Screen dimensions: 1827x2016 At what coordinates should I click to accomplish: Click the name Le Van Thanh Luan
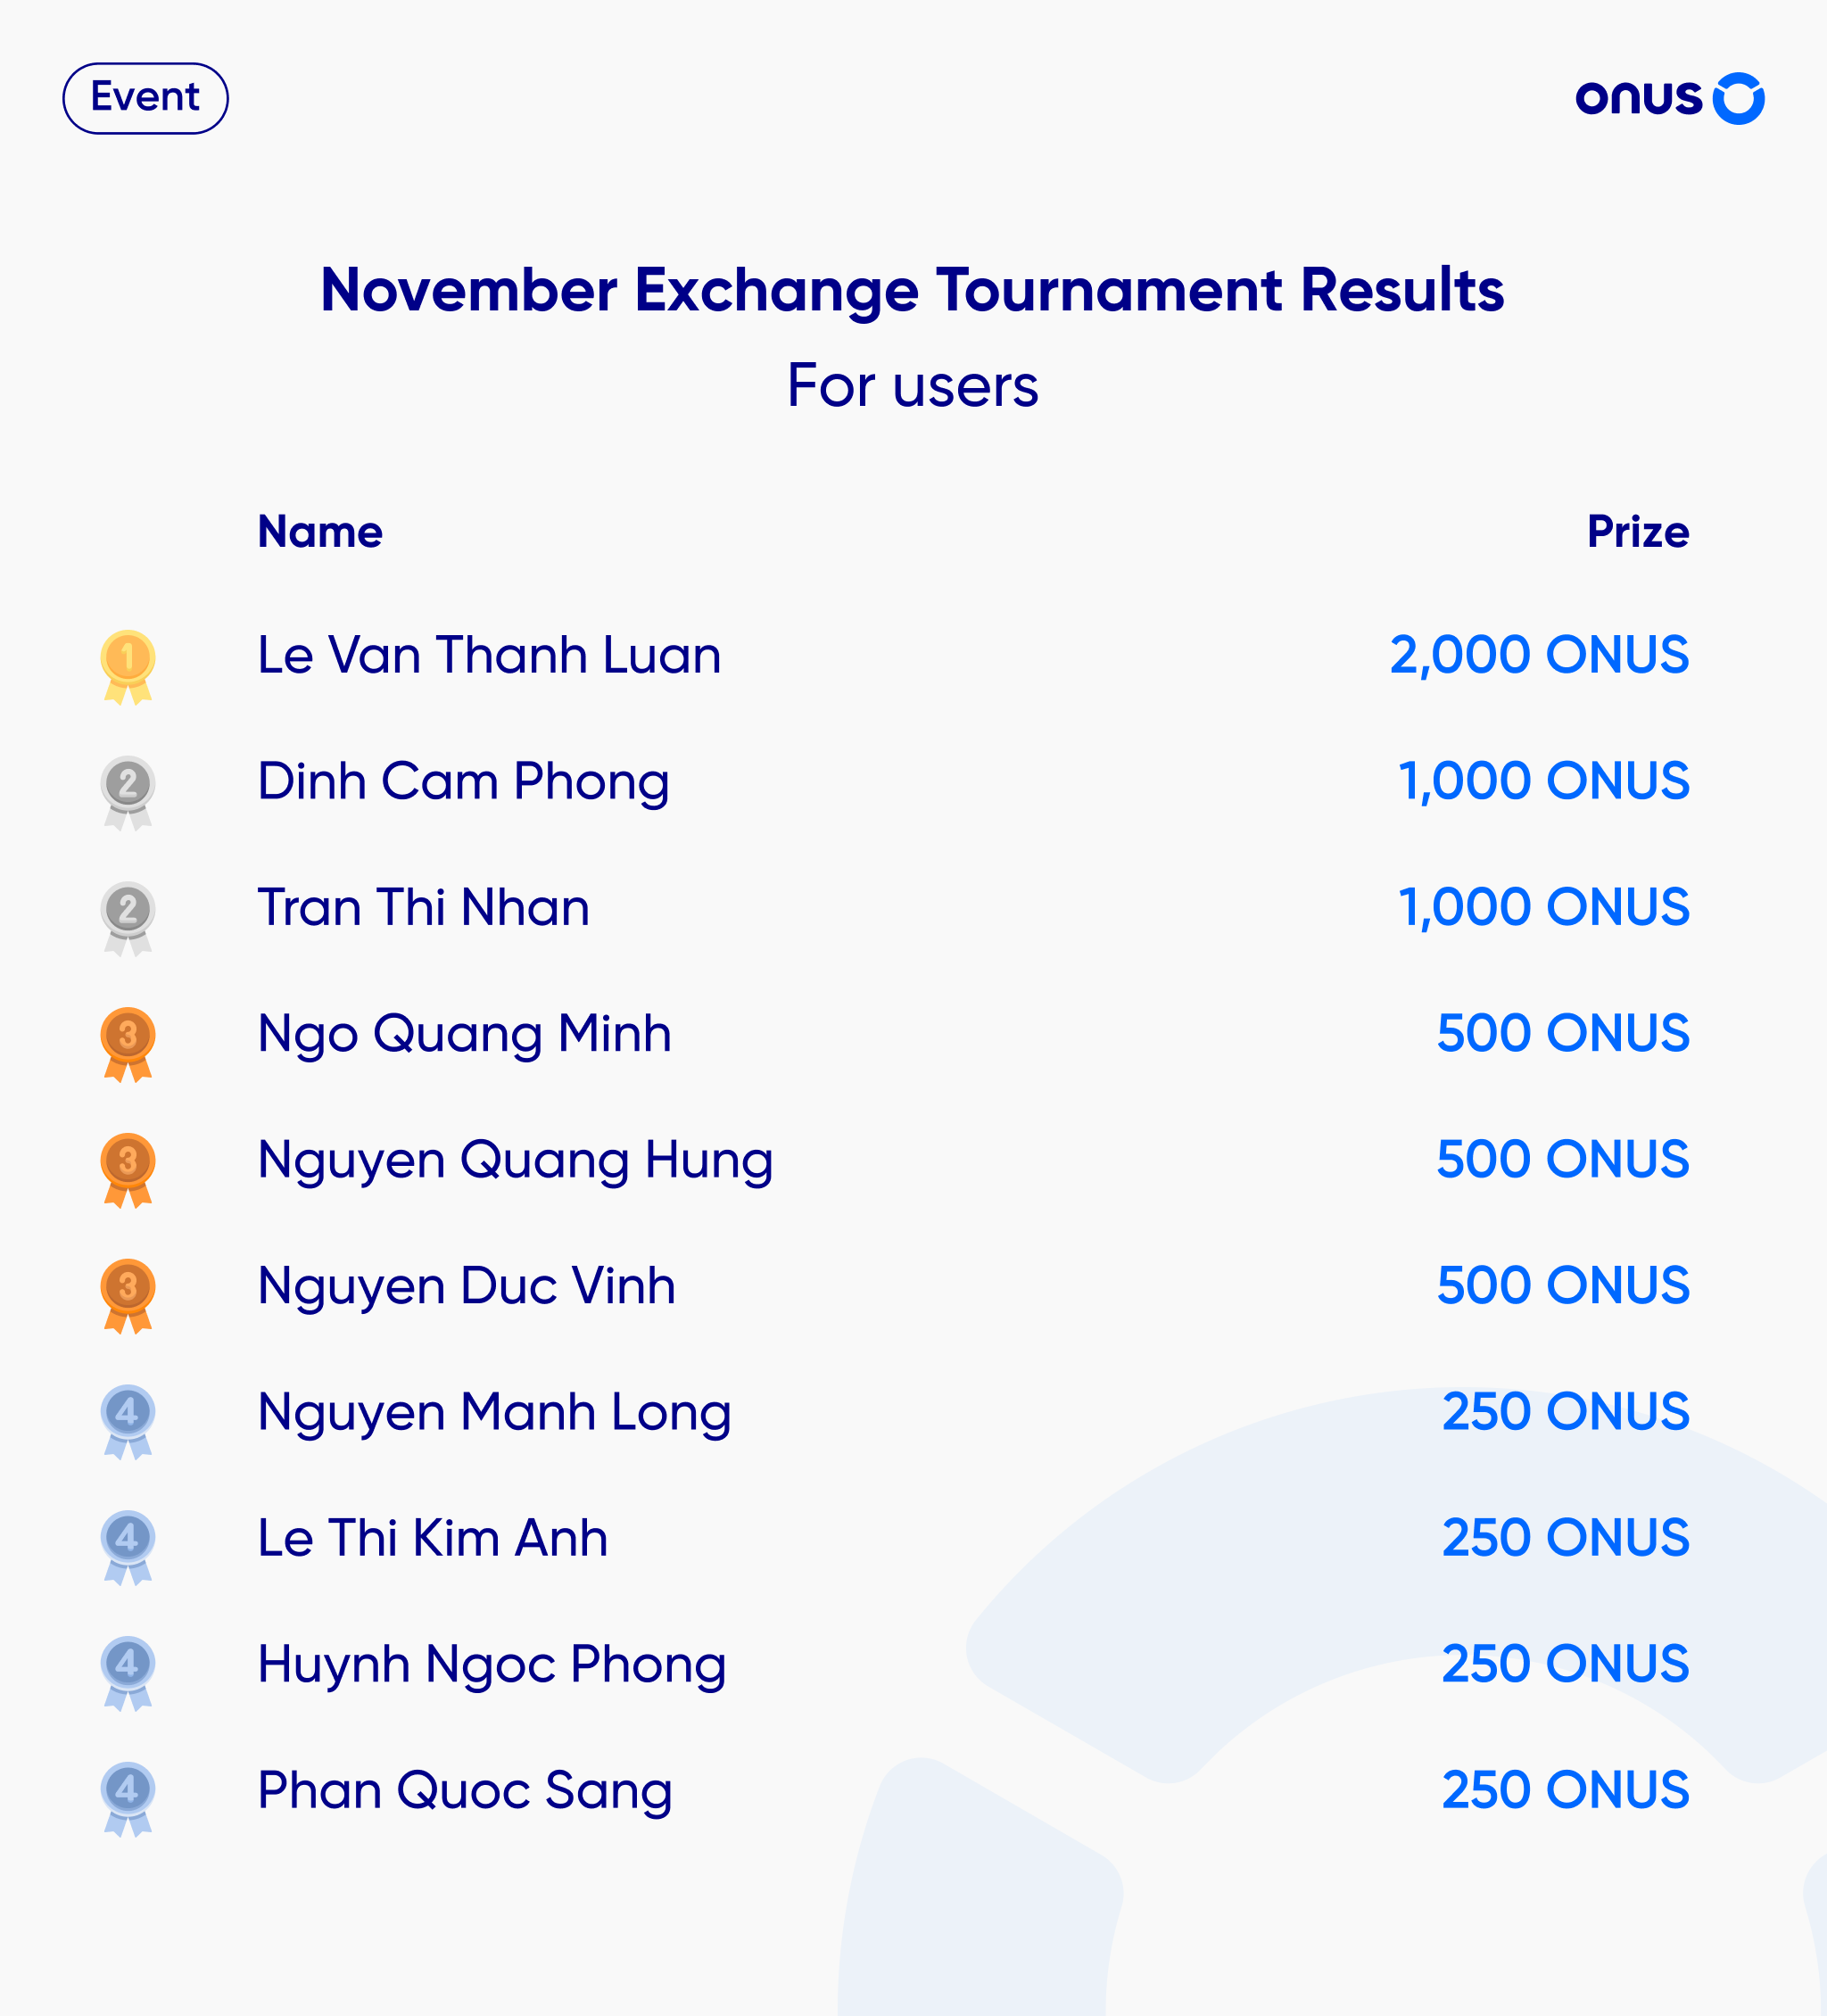[x=489, y=656]
